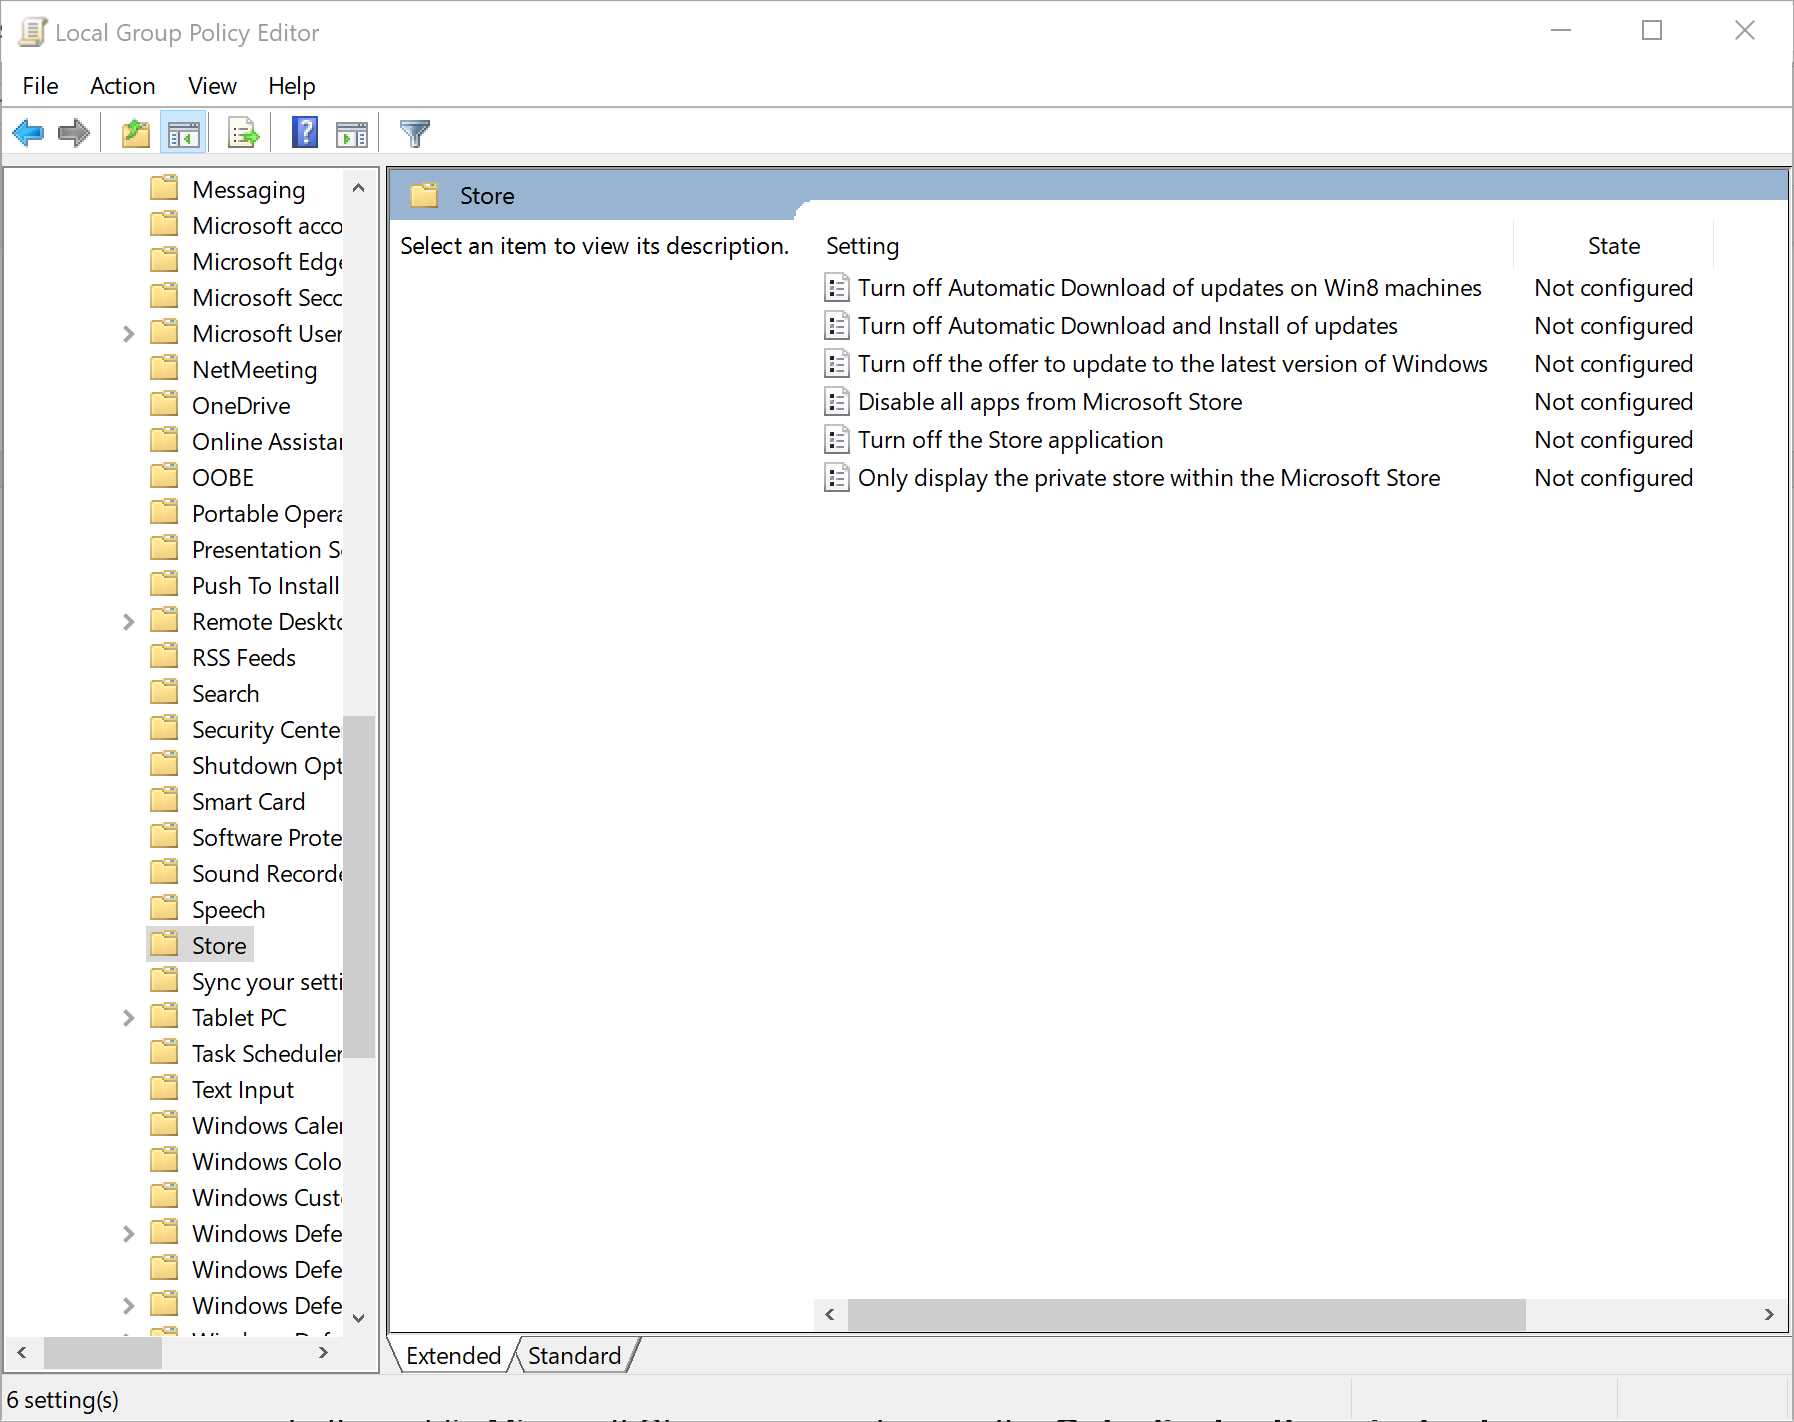1794x1422 pixels.
Task: Click the Export List icon
Action: [241, 133]
